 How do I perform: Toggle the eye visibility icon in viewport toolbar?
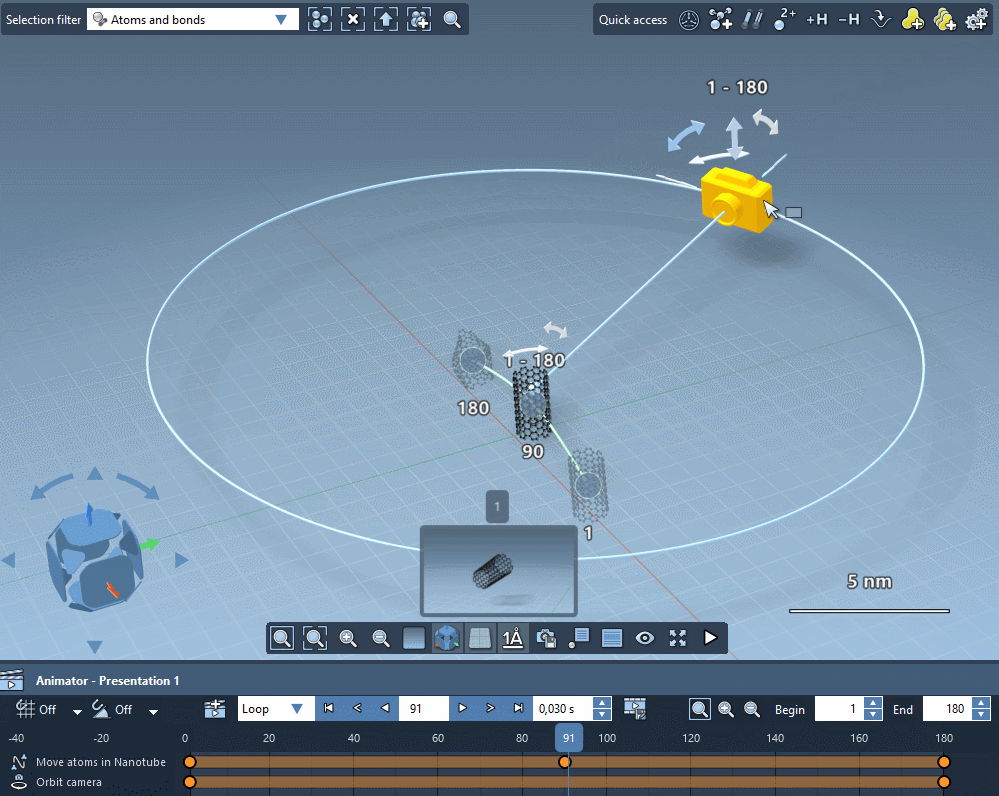pos(645,637)
